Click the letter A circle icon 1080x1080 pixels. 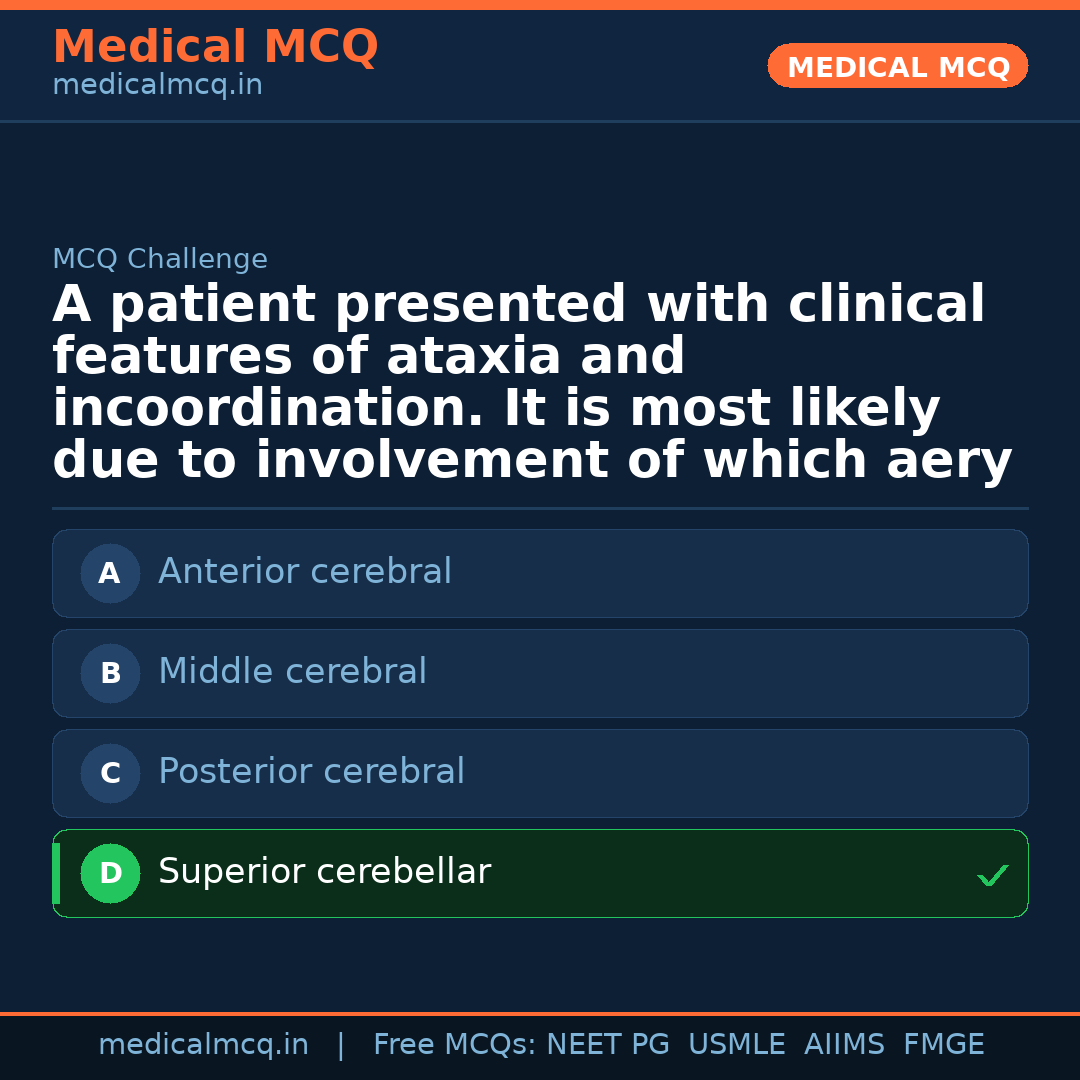pyautogui.click(x=110, y=573)
